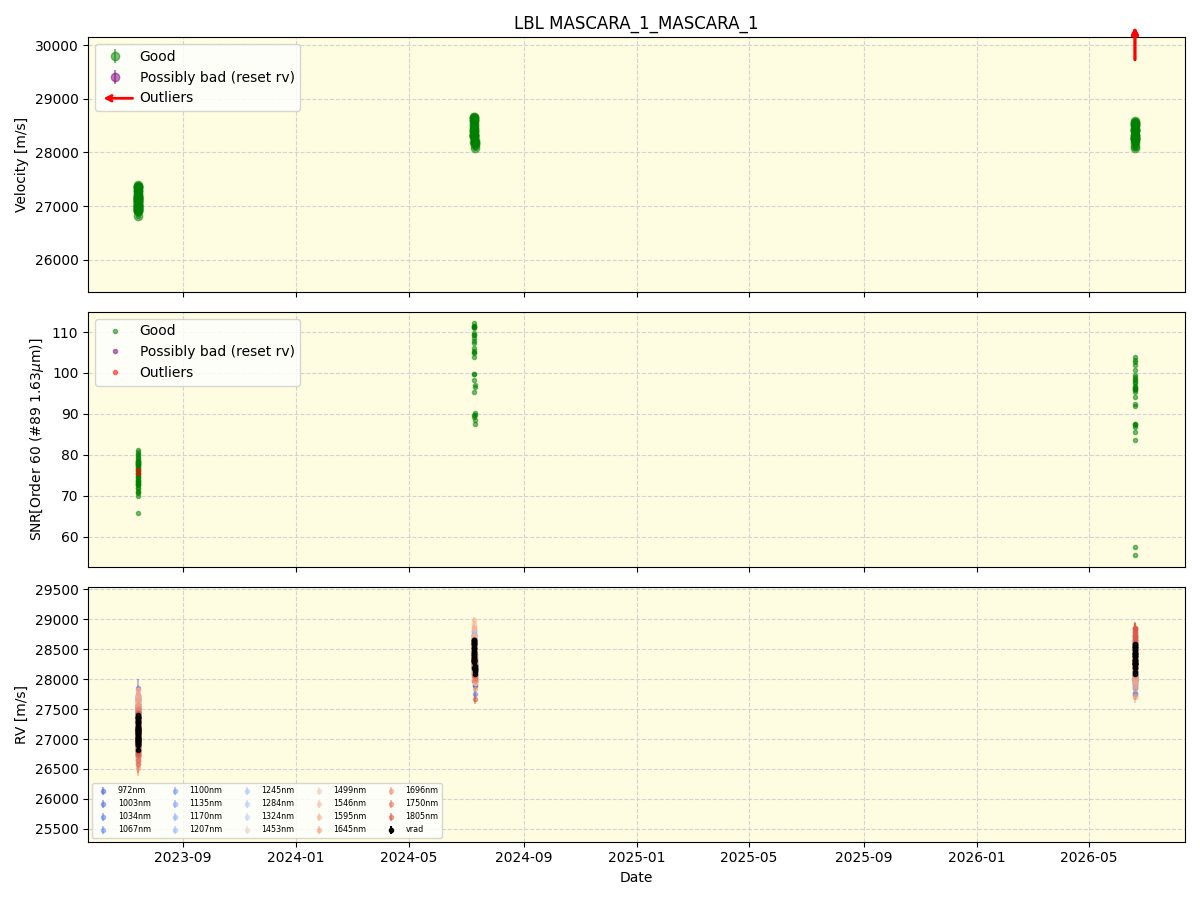Click the 2024-05 date tick label
The image size is (1200, 900).
point(409,857)
